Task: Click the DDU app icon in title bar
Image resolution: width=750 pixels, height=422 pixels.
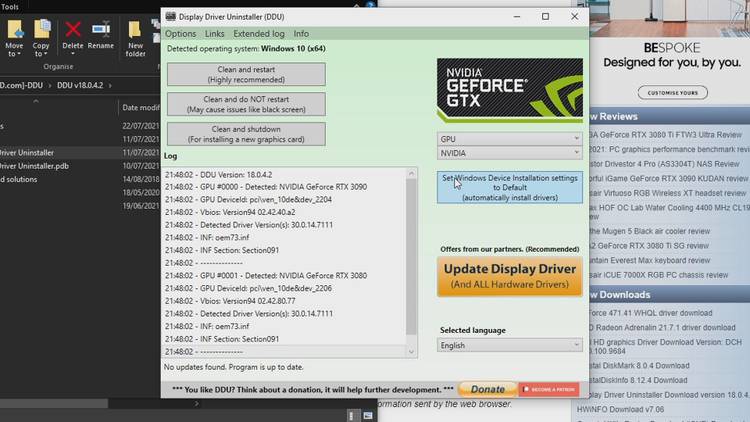Action: coord(170,16)
